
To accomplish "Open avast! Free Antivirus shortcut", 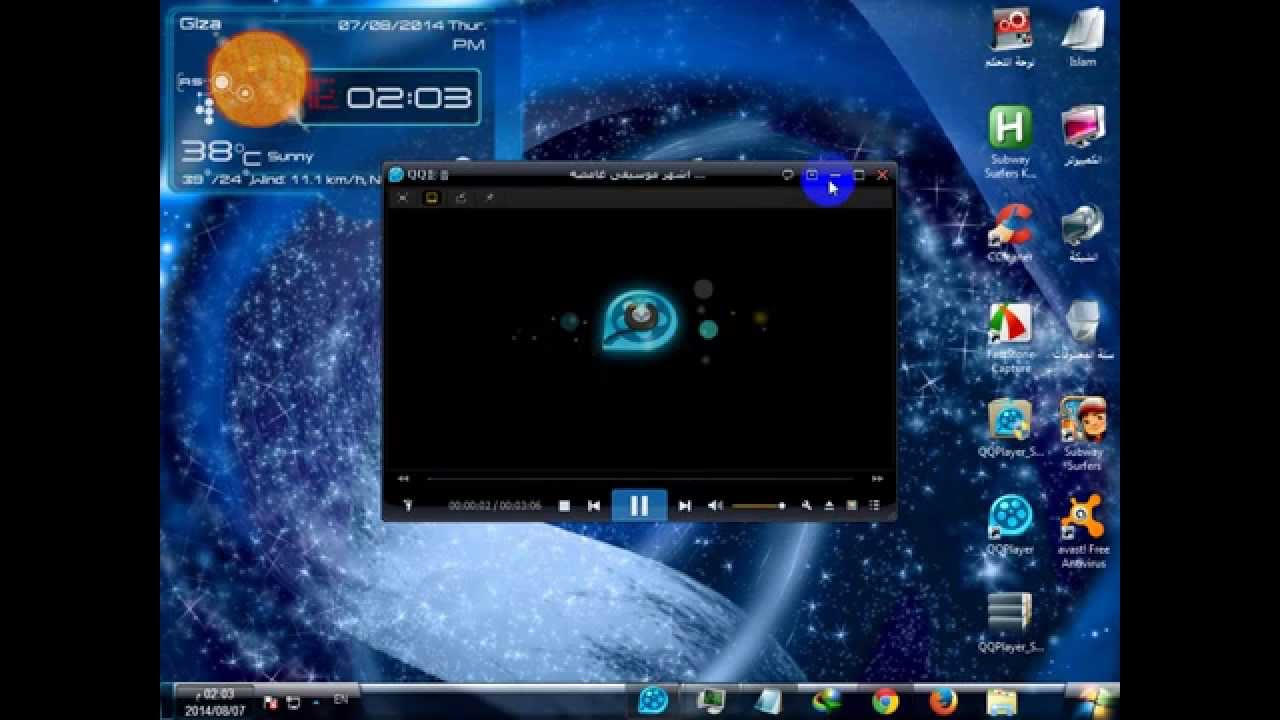I will 1083,532.
